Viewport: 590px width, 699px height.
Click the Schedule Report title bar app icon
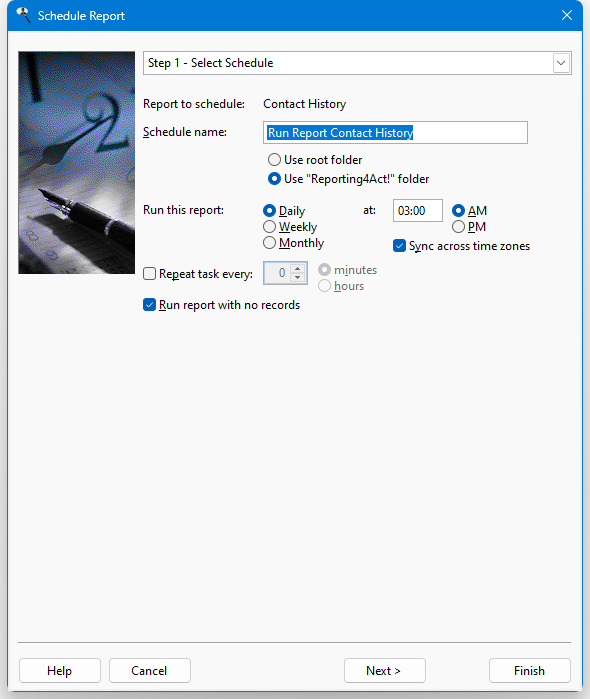point(23,15)
